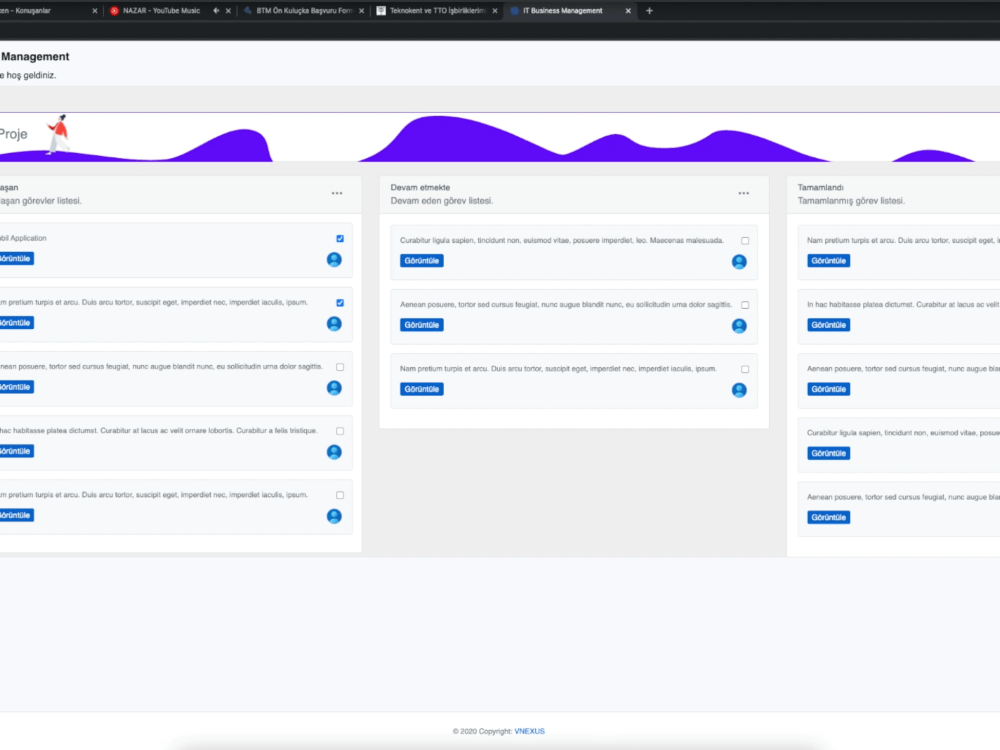Click the YouTube Music tab favicon
This screenshot has width=1000, height=750.
[x=114, y=11]
